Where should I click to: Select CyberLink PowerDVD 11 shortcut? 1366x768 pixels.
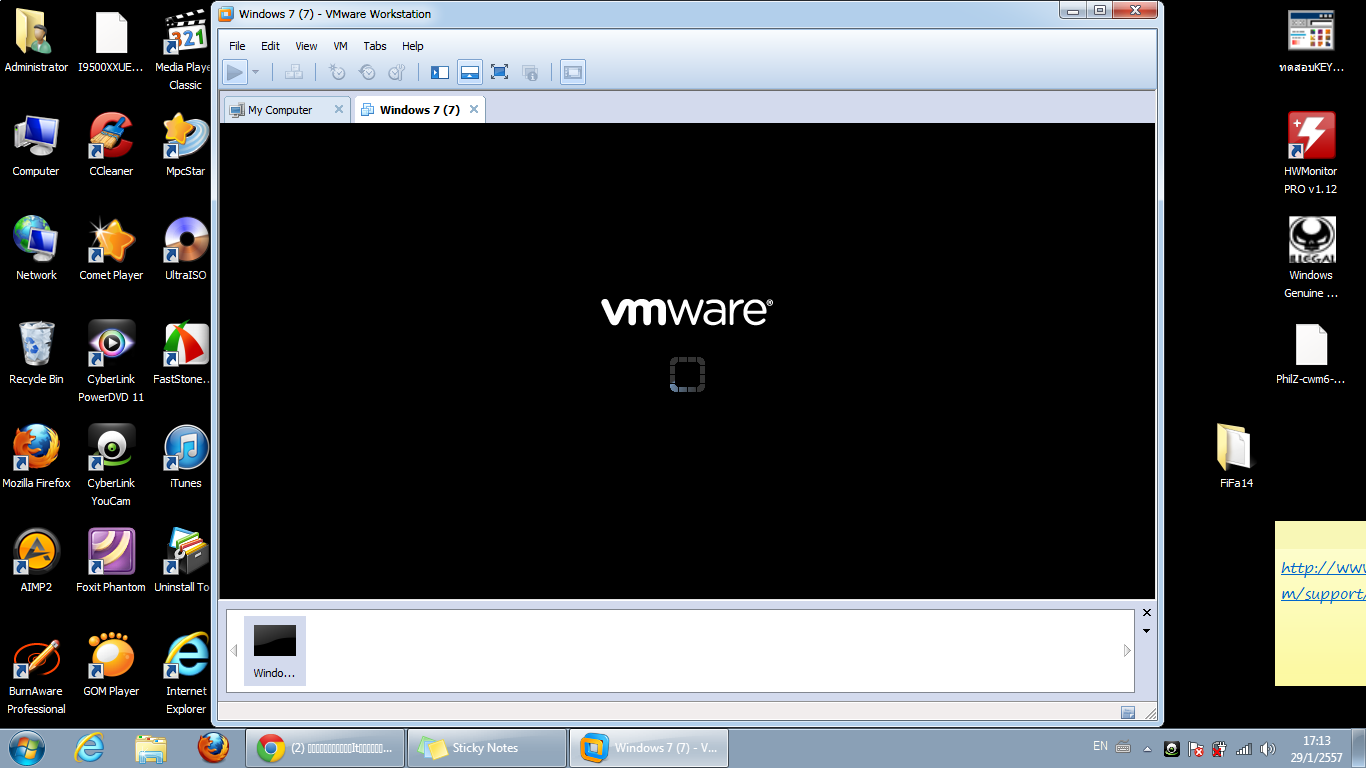tap(111, 362)
